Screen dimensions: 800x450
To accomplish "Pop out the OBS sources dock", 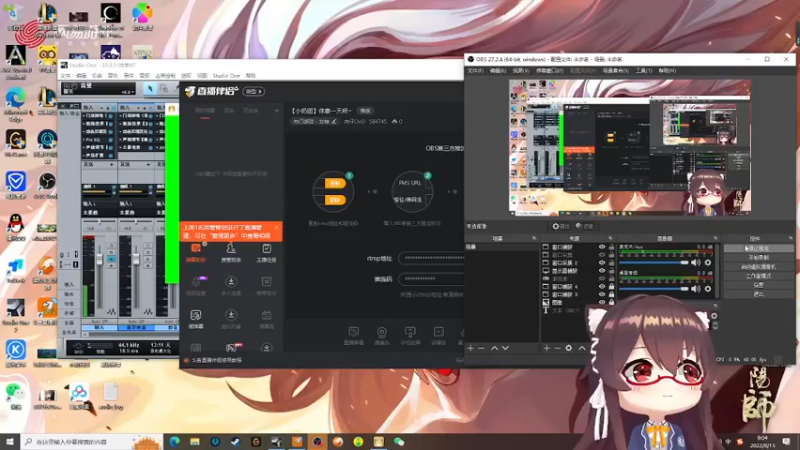I will point(610,238).
